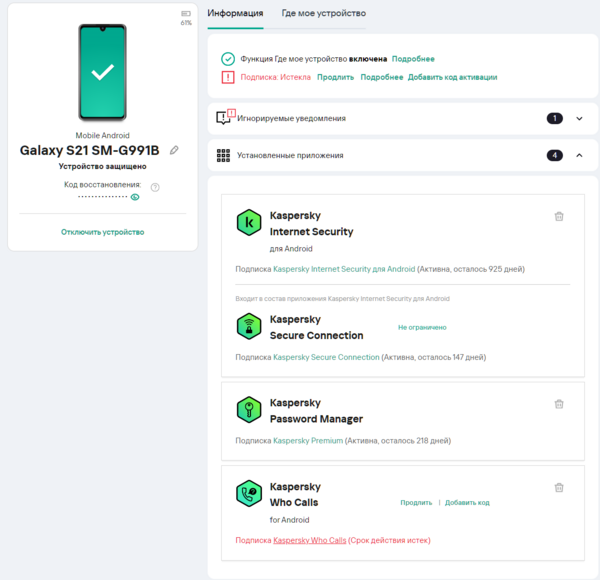The width and height of the screenshot is (600, 580).
Task: Click Продлить link in subscription status row
Action: click(x=336, y=77)
